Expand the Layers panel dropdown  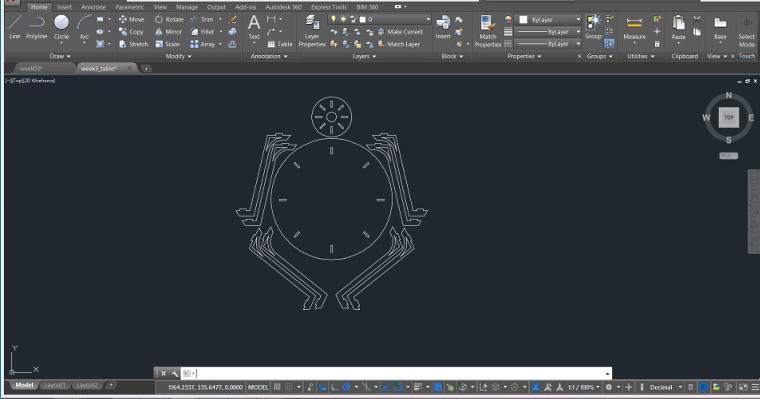pos(364,56)
